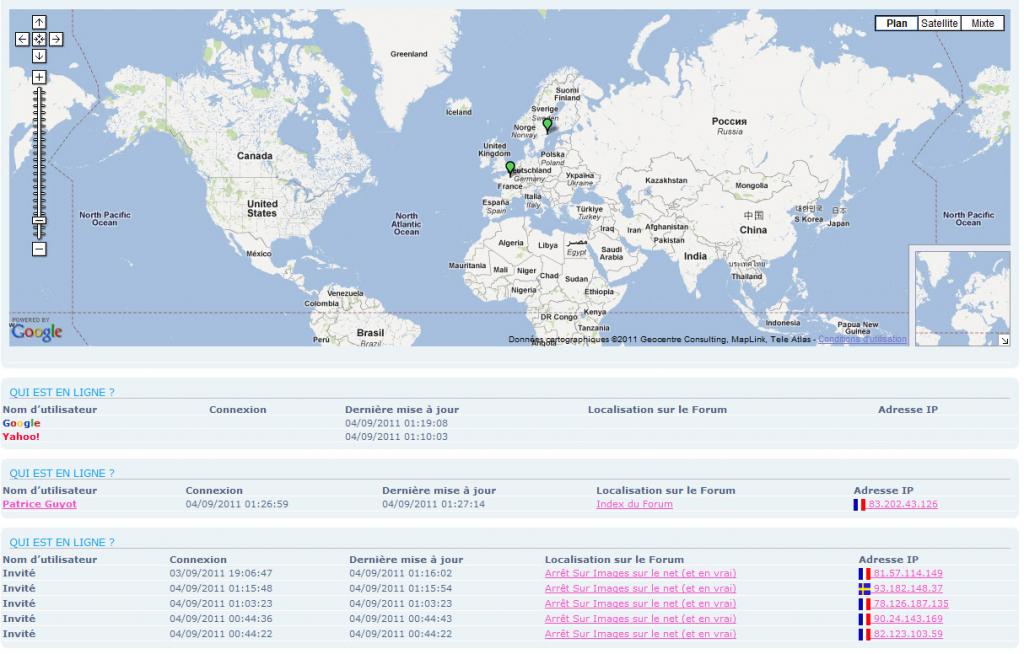Click the Mongolia label on the map
This screenshot has width=1024, height=654.
click(752, 186)
